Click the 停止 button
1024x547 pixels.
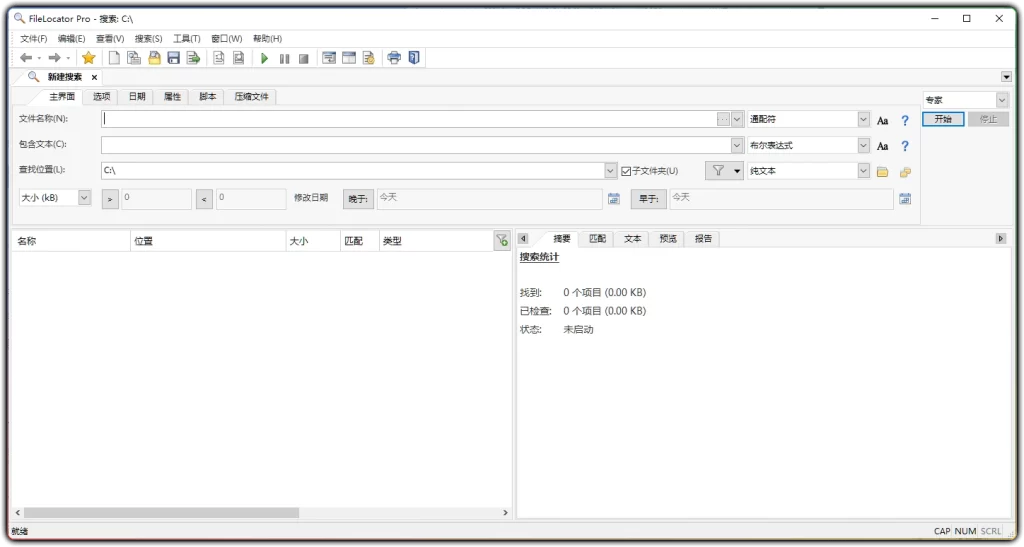click(x=988, y=119)
